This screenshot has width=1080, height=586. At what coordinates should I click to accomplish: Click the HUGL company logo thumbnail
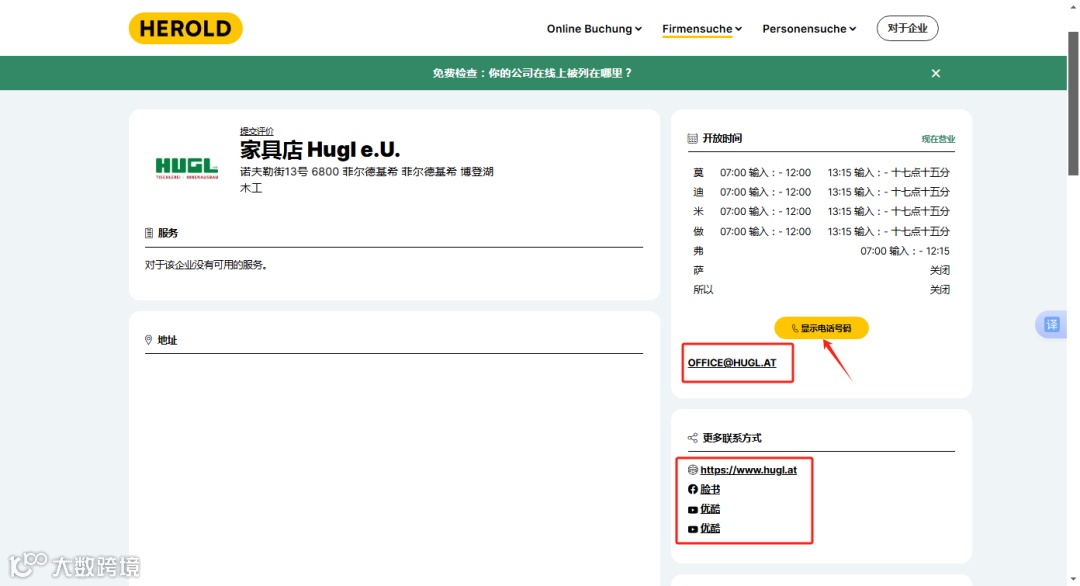(187, 167)
